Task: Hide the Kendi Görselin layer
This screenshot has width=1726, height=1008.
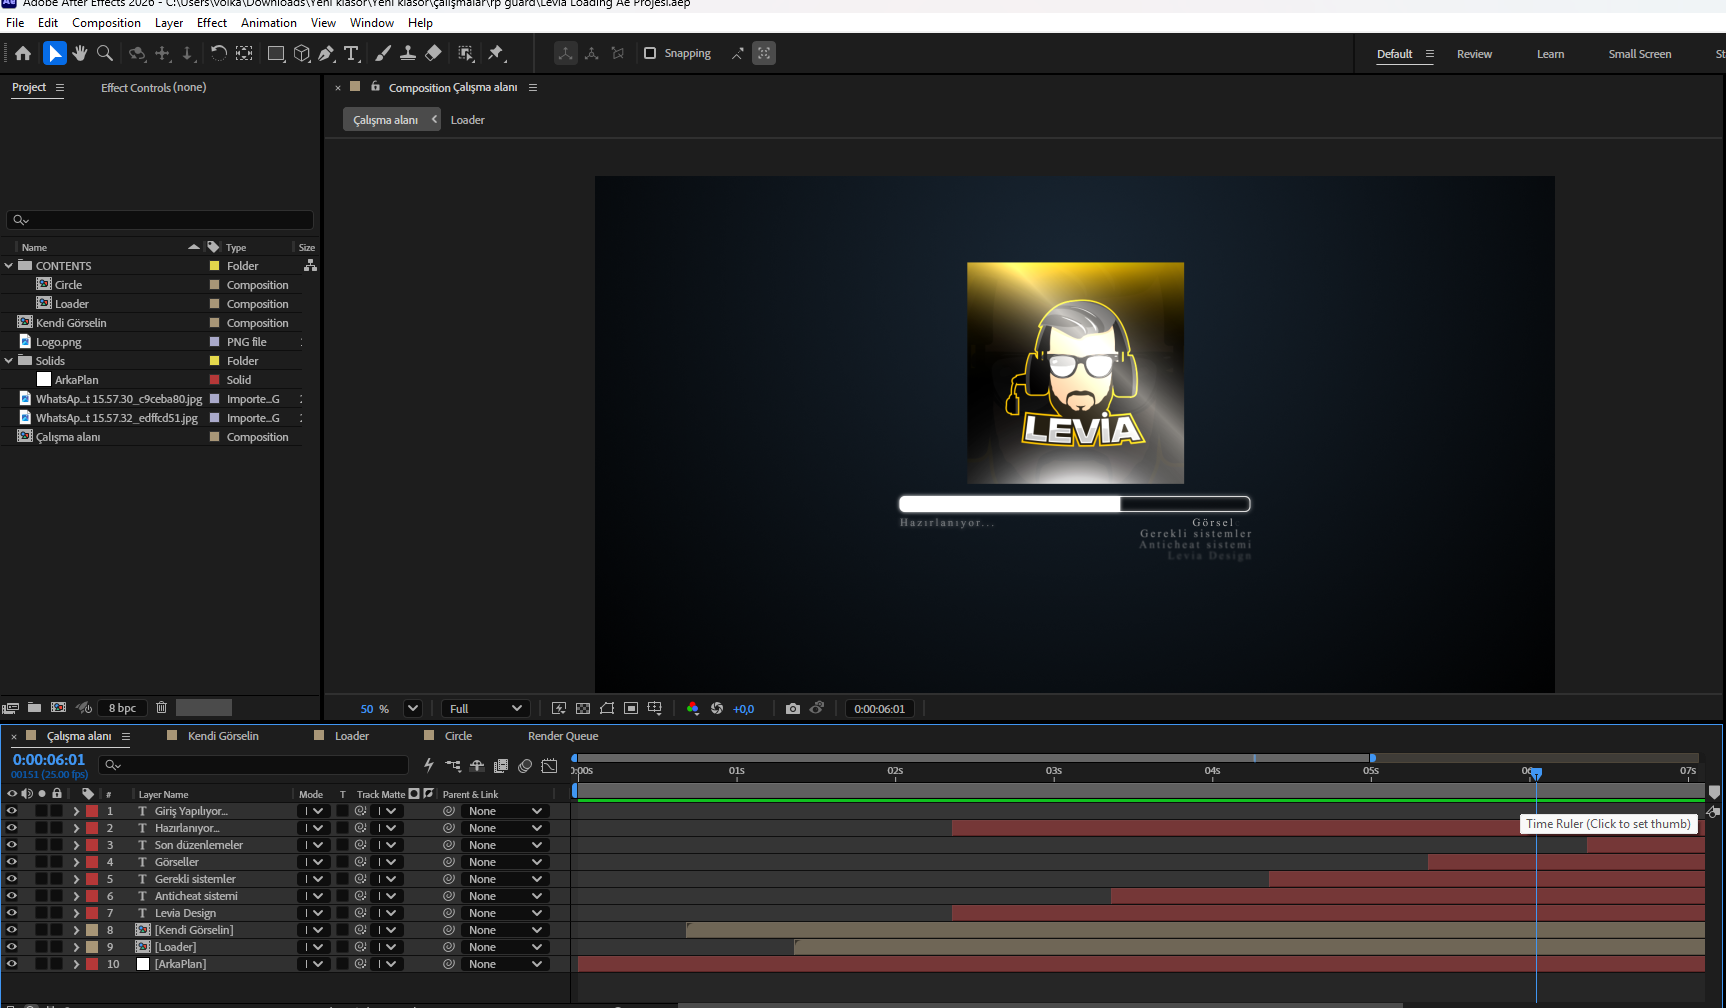Action: (12, 930)
